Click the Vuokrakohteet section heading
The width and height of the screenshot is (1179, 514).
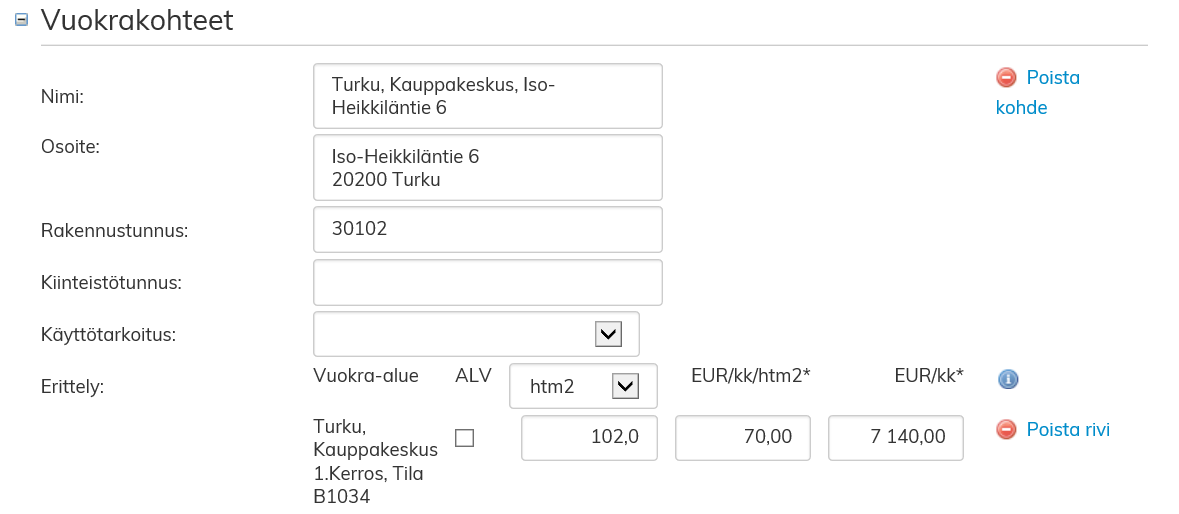click(137, 20)
